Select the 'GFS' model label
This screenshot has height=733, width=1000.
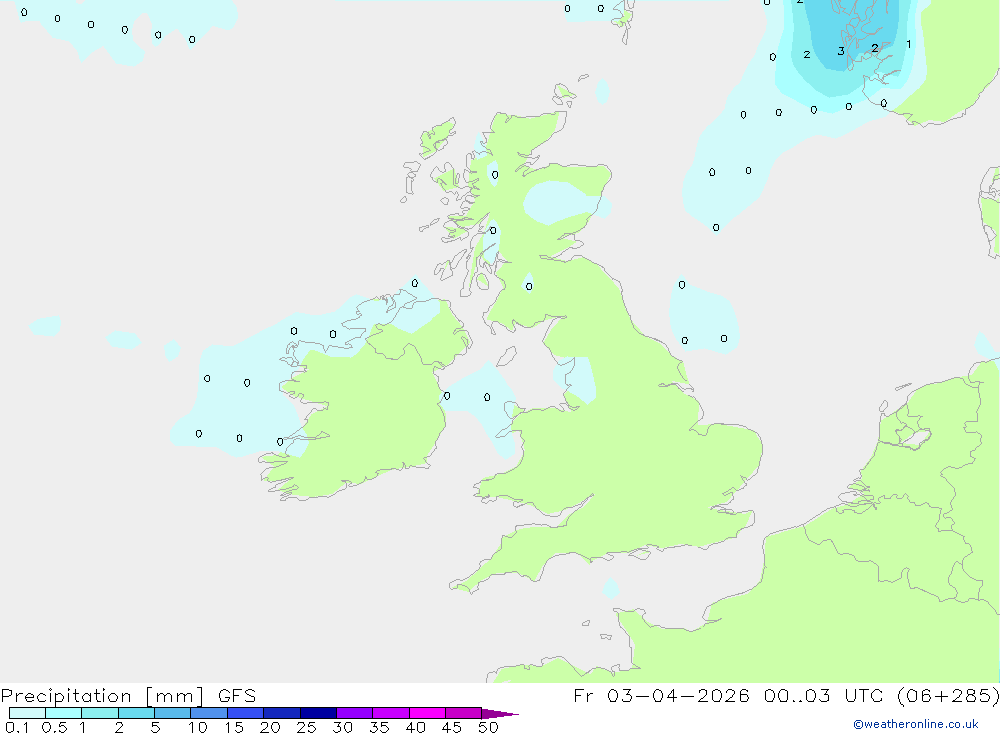237,696
